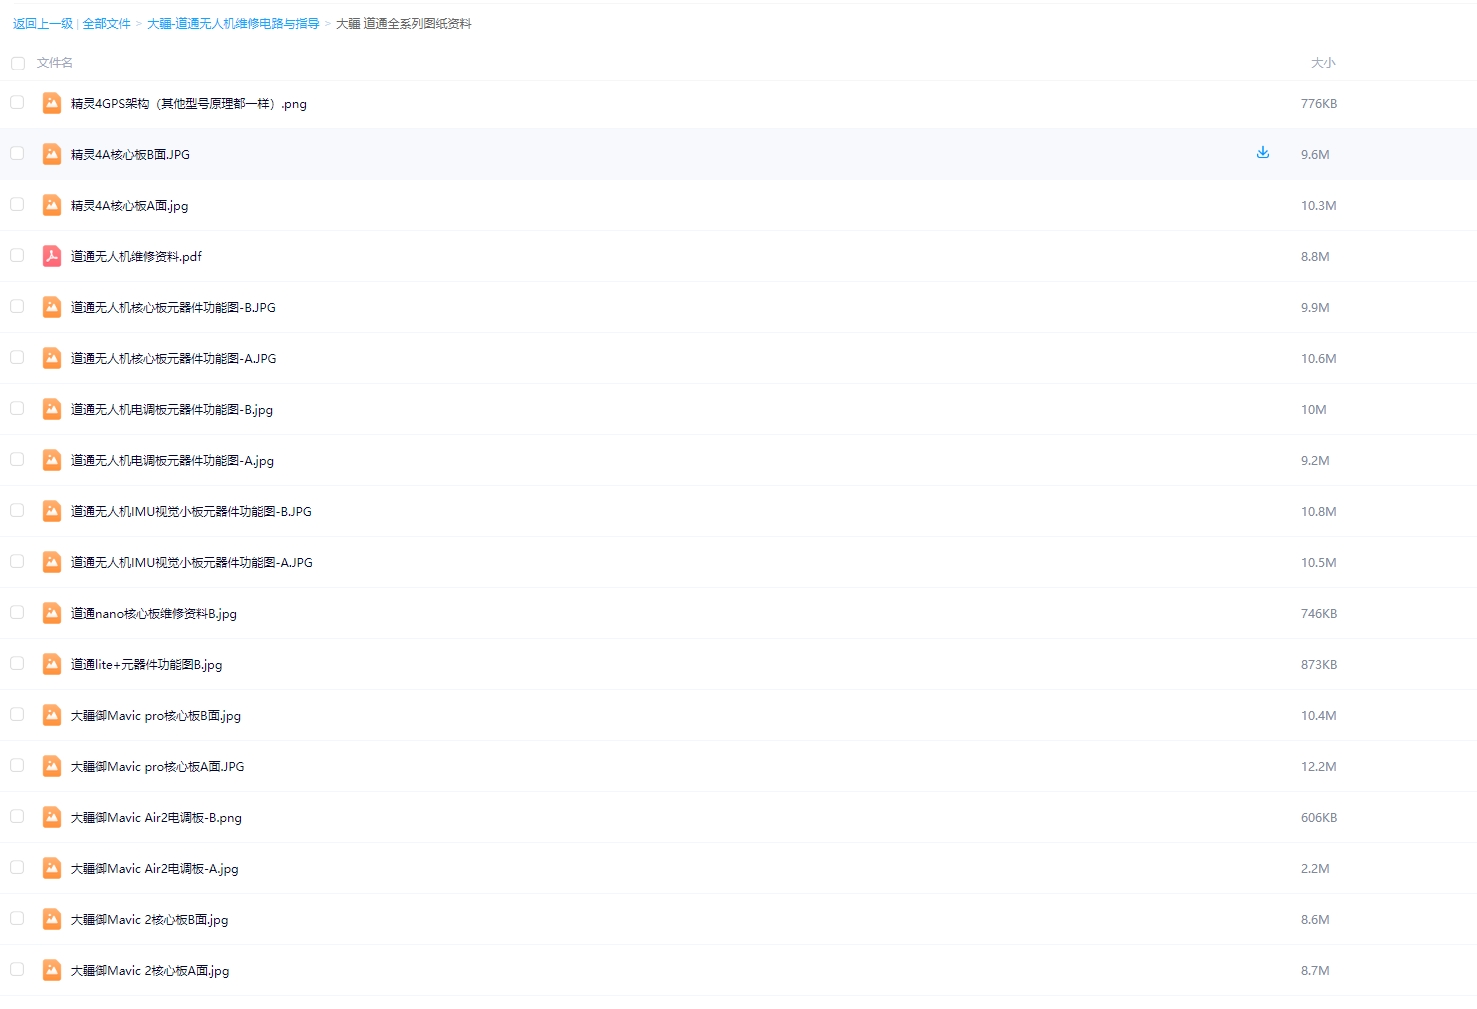
Task: Open 全部文件 breadcrumb link
Action: (107, 23)
